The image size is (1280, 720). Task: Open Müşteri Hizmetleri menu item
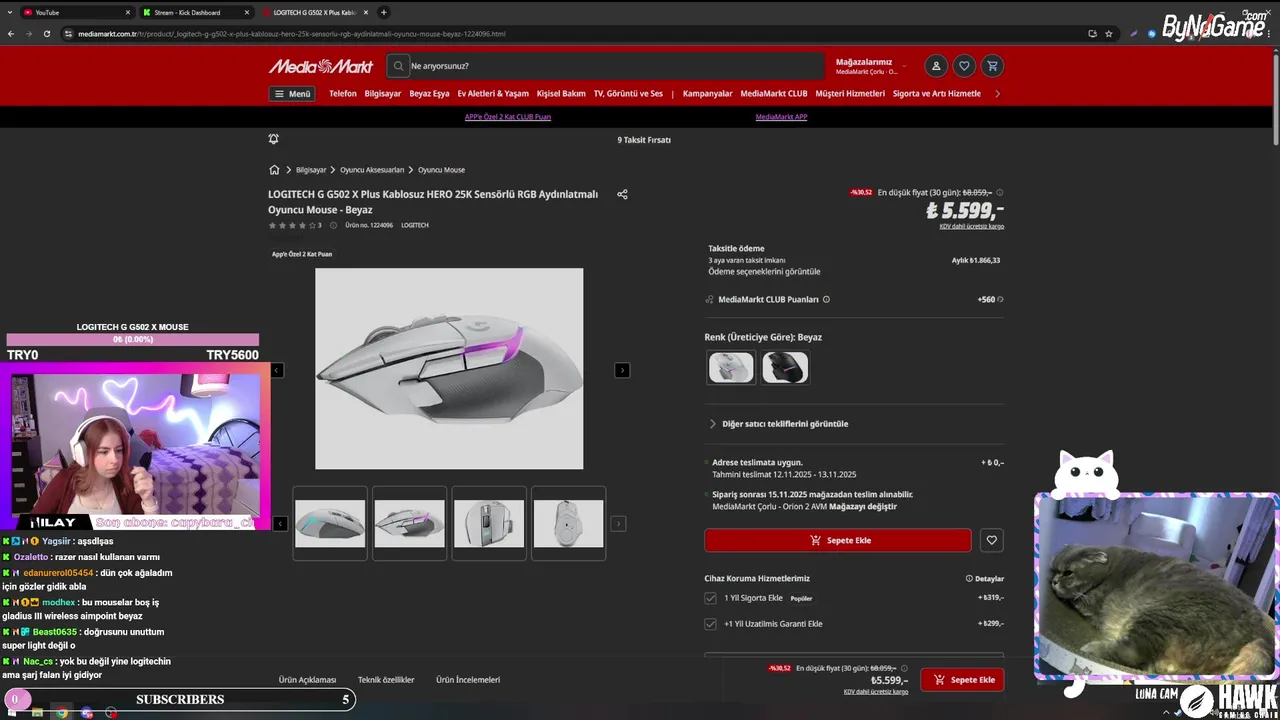point(850,94)
